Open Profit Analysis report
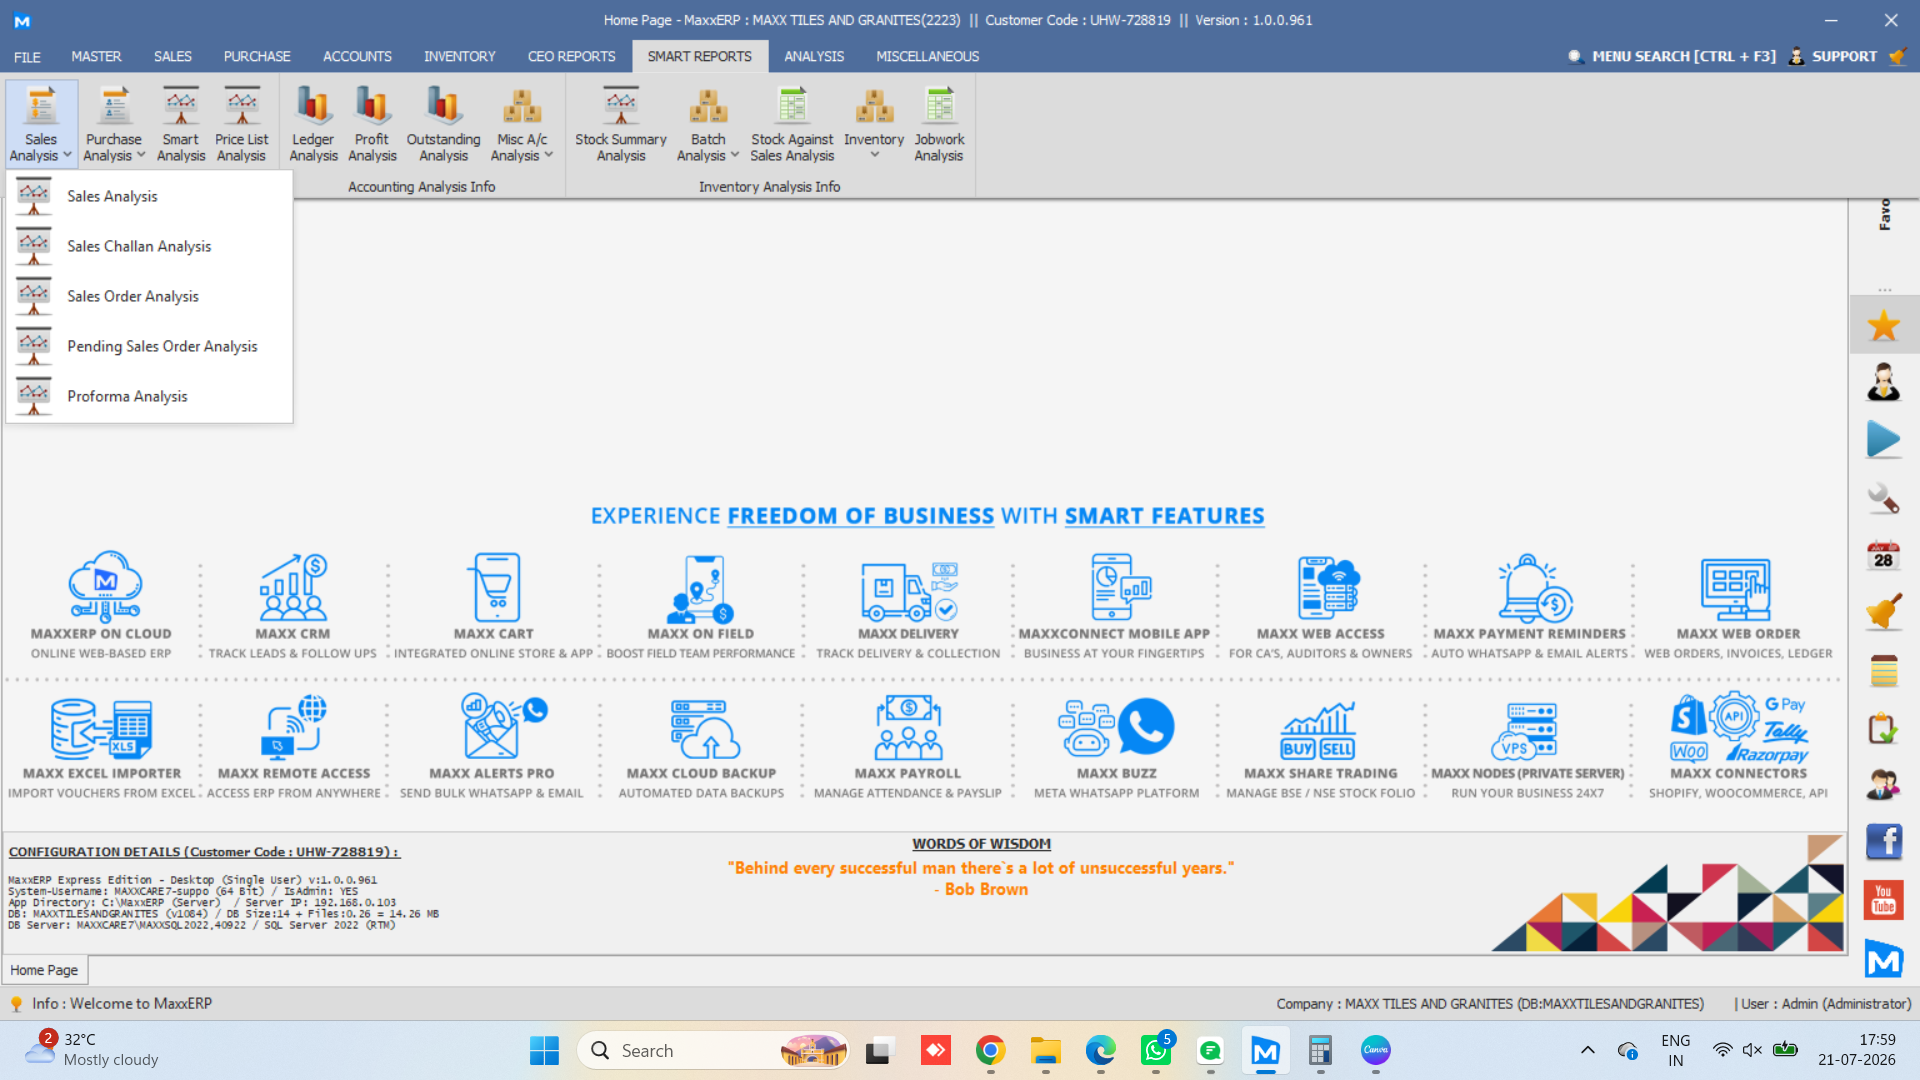Image resolution: width=1920 pixels, height=1080 pixels. coord(372,124)
